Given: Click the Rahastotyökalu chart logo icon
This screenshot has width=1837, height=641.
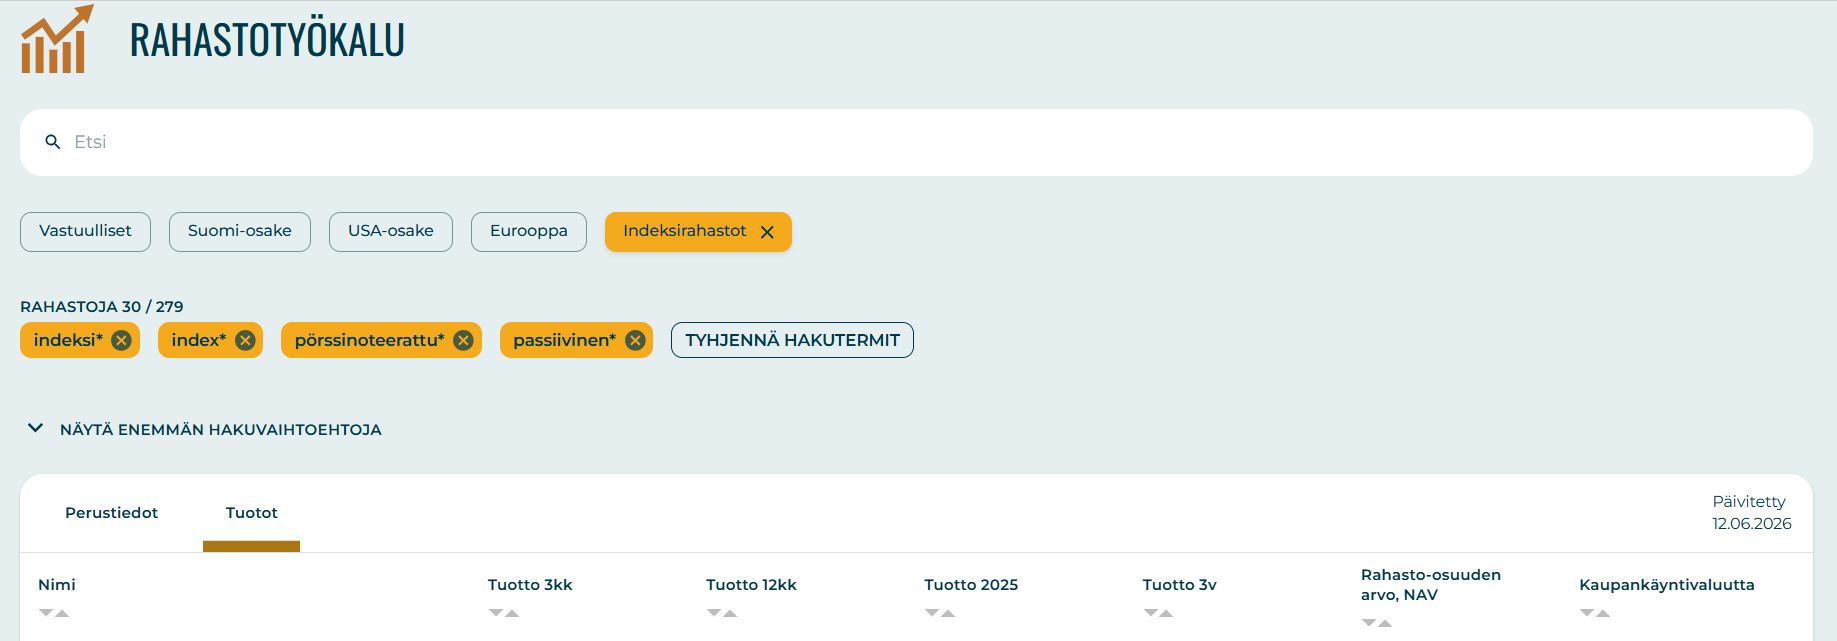Looking at the screenshot, I should click(57, 39).
